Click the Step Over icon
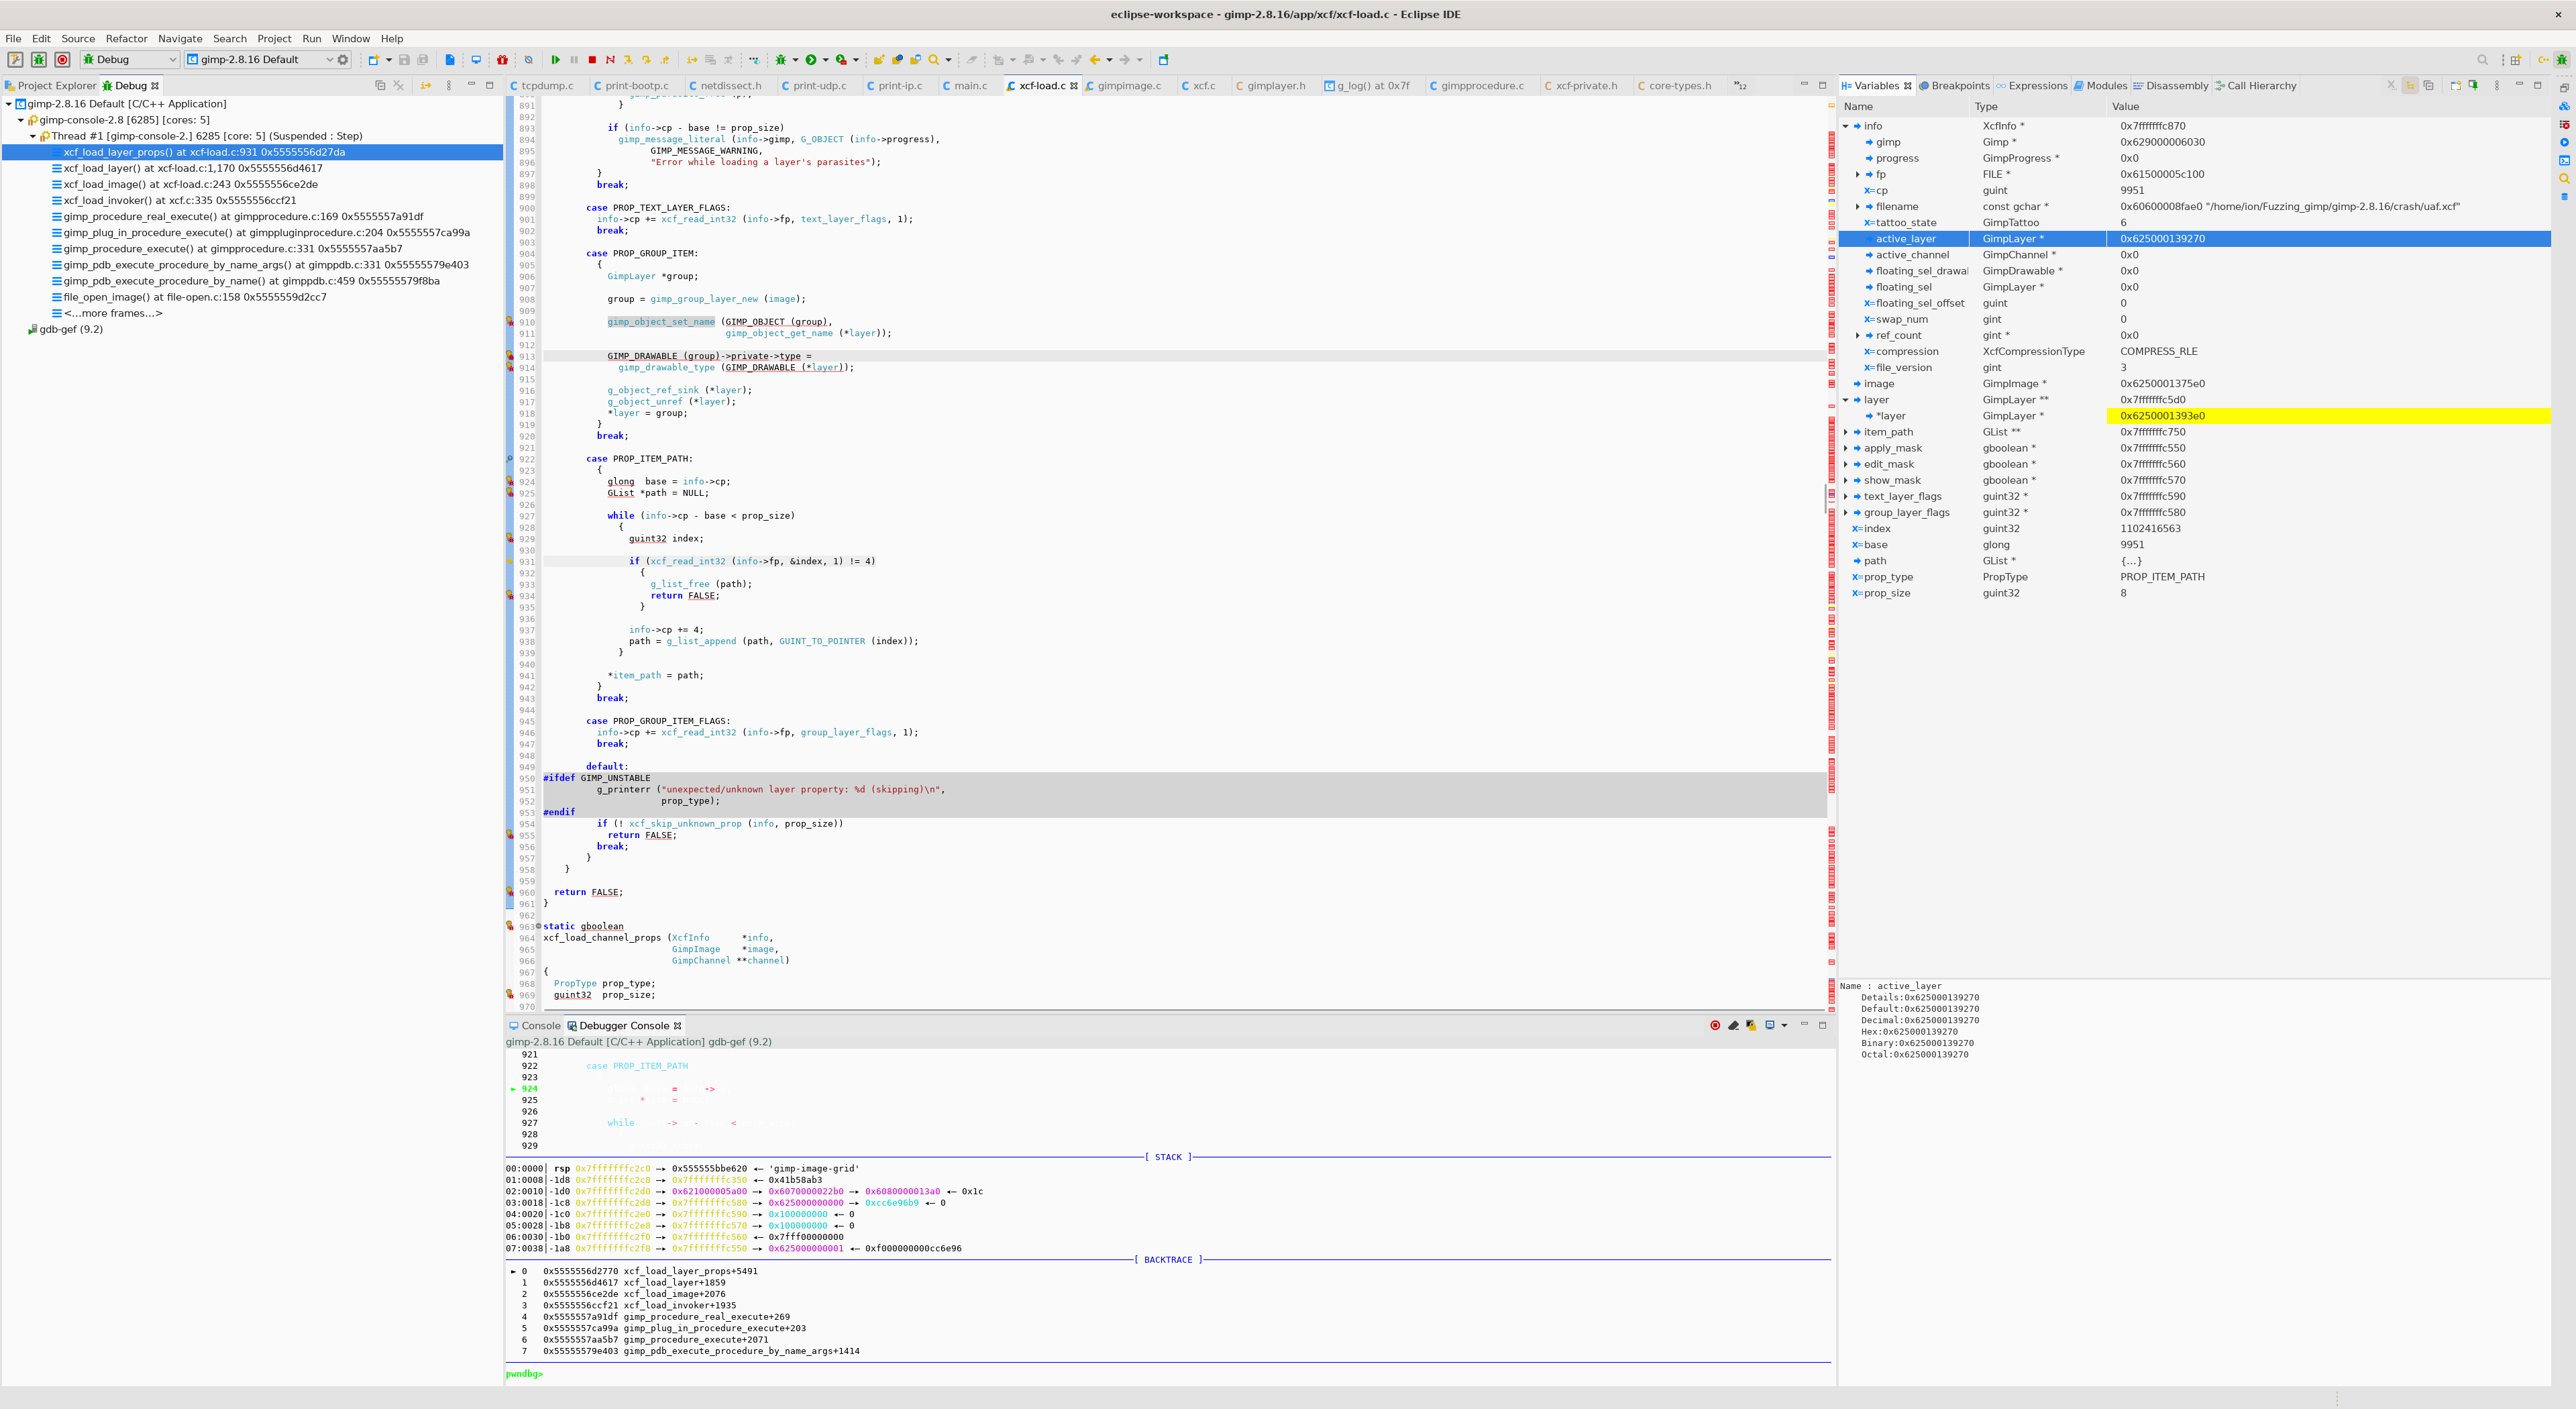Image resolution: width=2576 pixels, height=1409 pixels. coord(646,60)
